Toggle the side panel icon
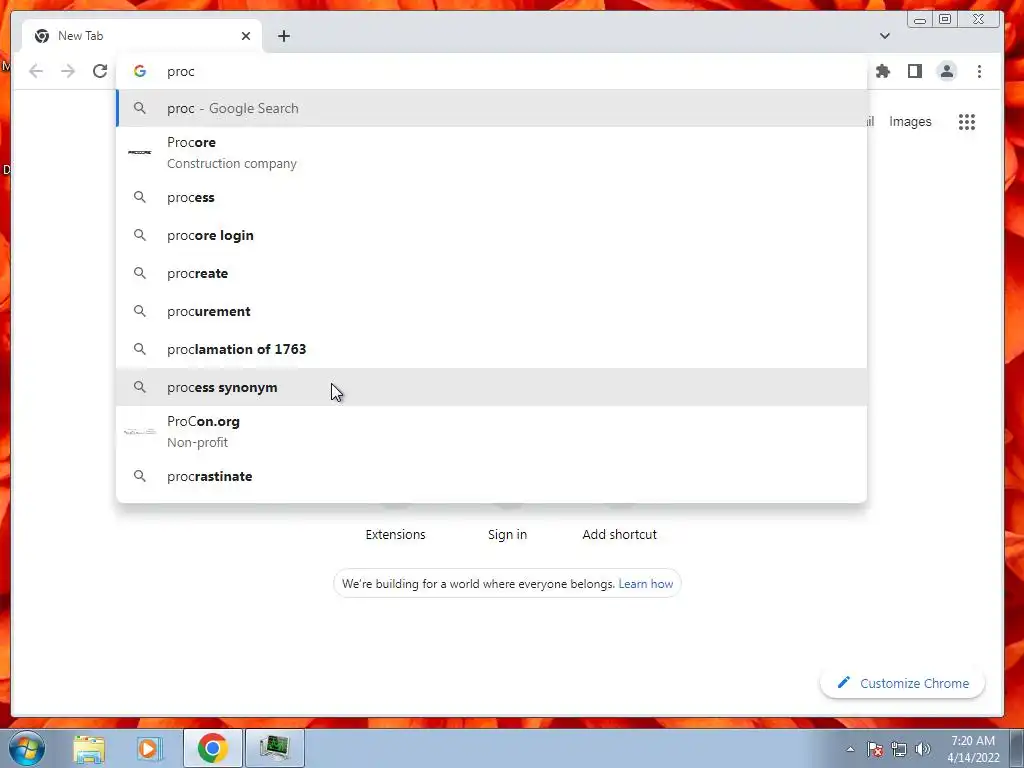1024x768 pixels. coord(915,71)
